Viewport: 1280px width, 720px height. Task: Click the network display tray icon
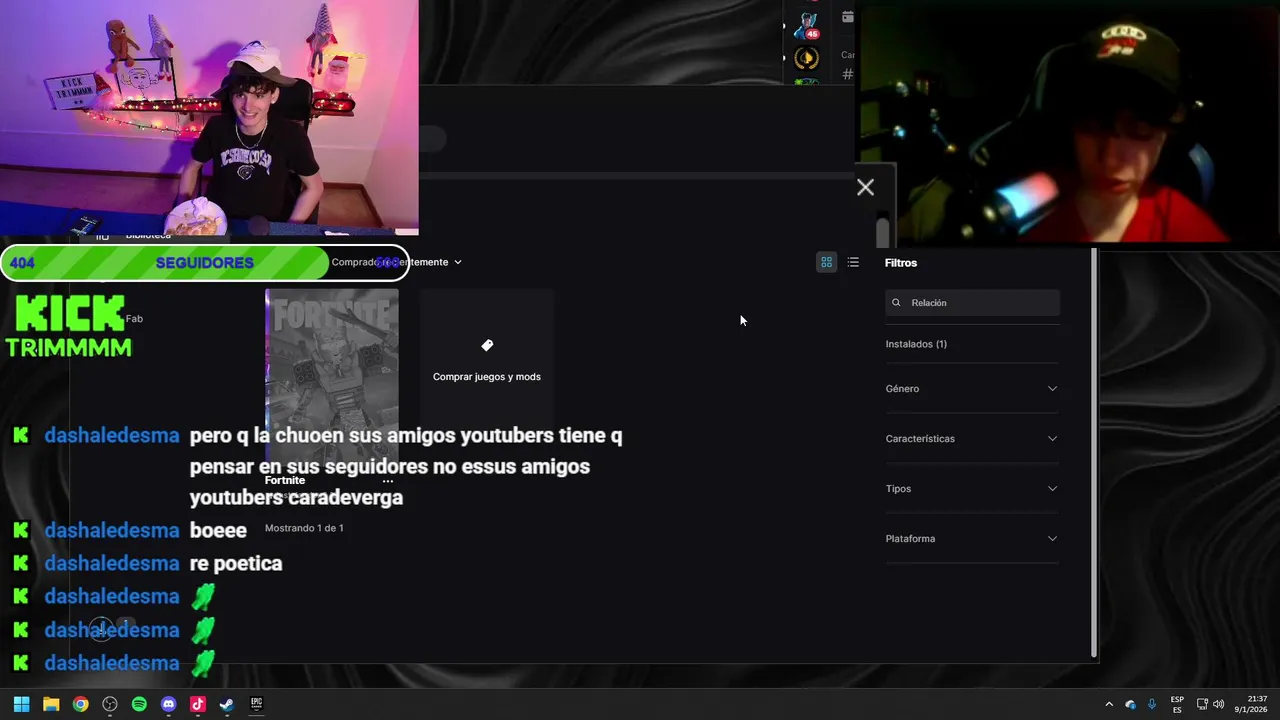point(1202,704)
